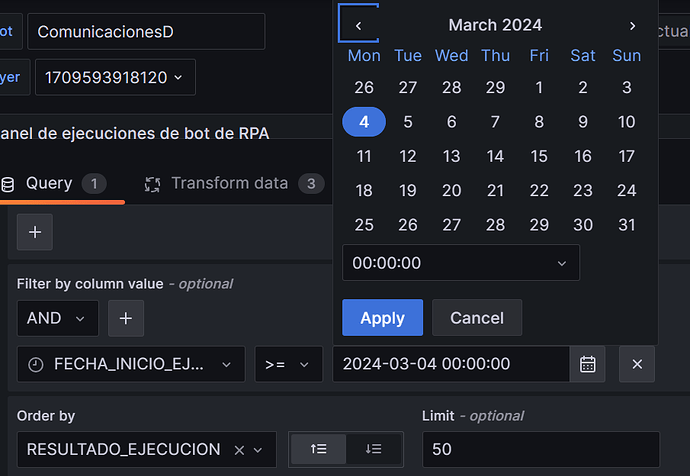
Task: Click the Transform data tab icon
Action: 153,184
